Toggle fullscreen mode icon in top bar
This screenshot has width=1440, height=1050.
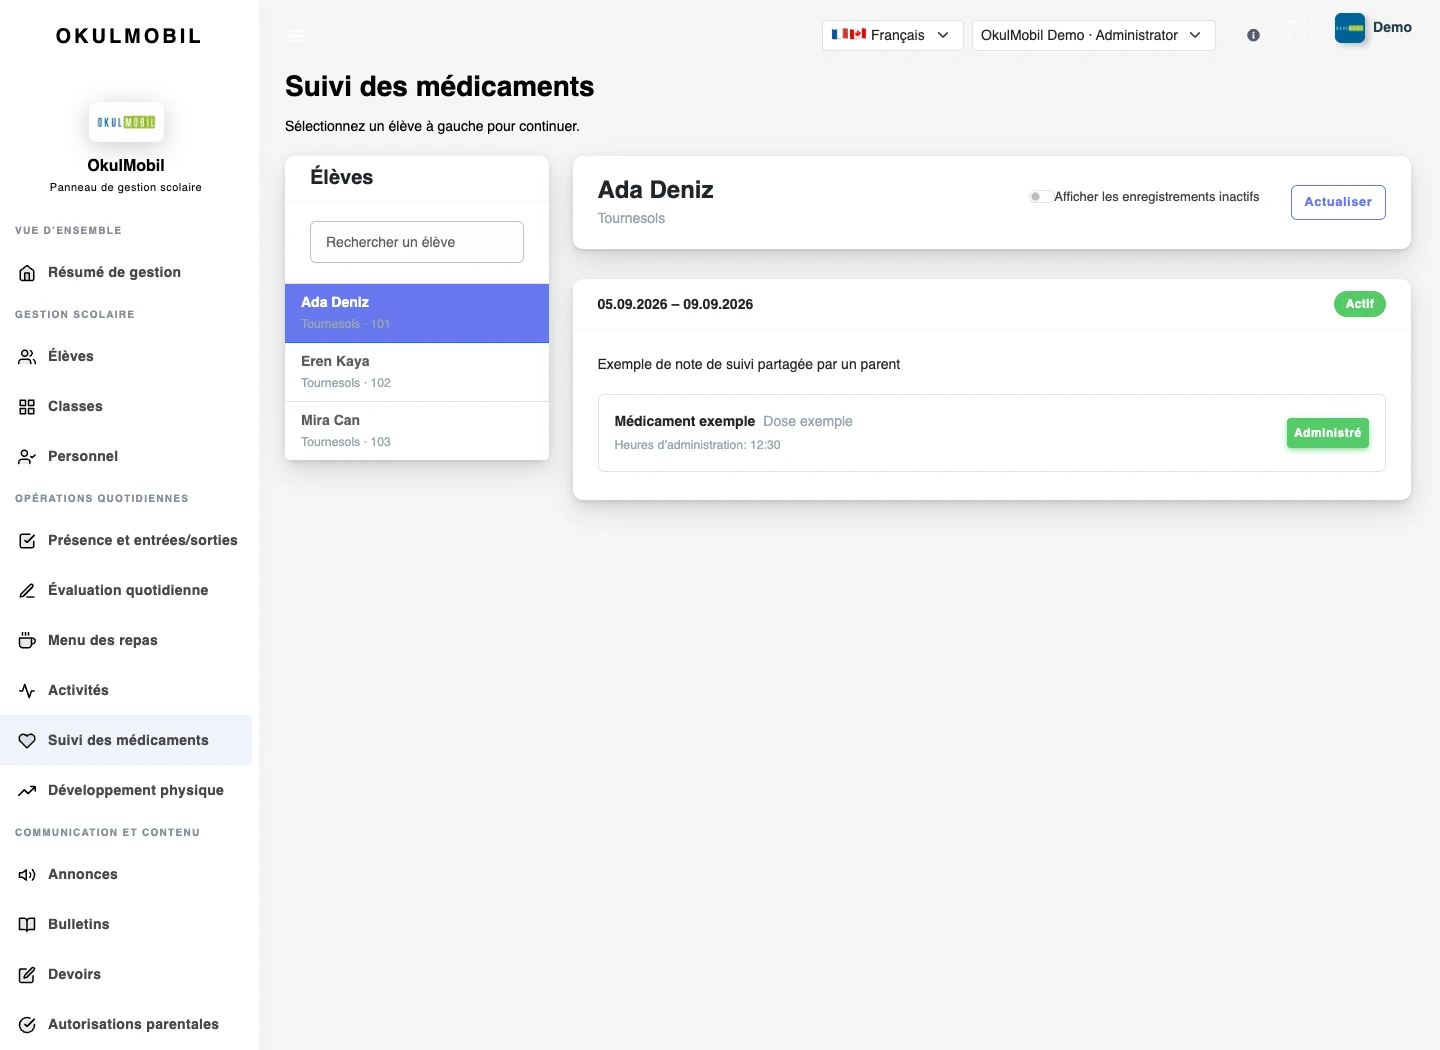tap(1297, 28)
